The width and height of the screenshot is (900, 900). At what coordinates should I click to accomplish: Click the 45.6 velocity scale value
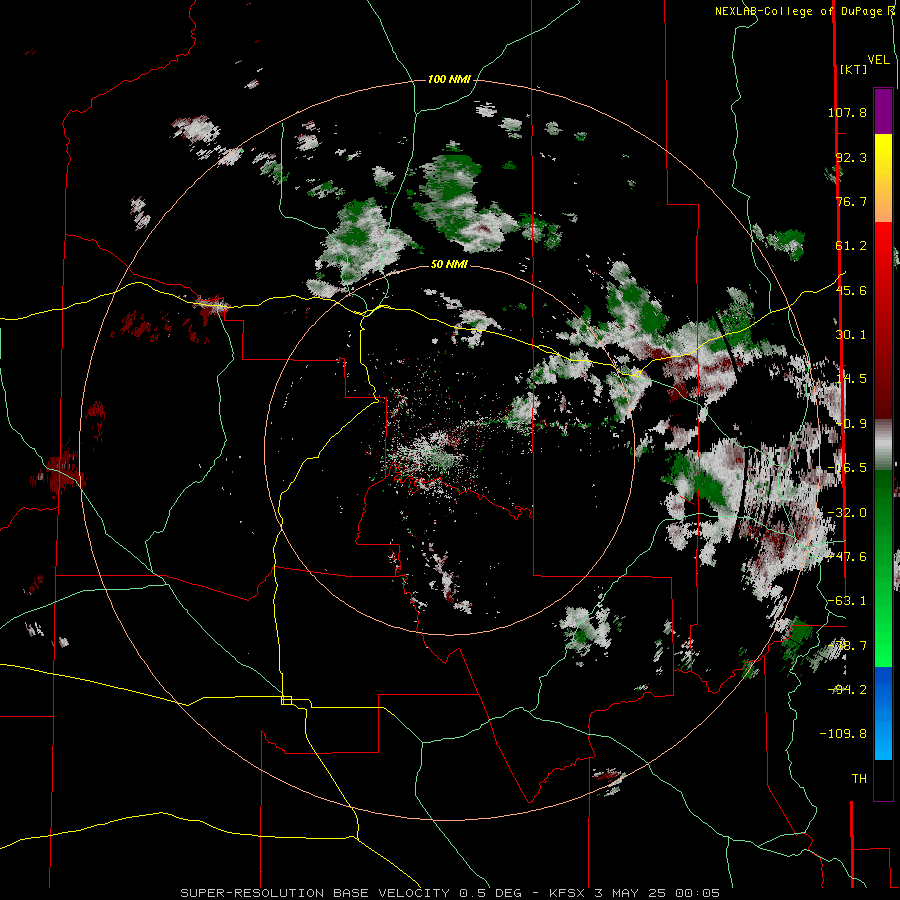(x=851, y=290)
